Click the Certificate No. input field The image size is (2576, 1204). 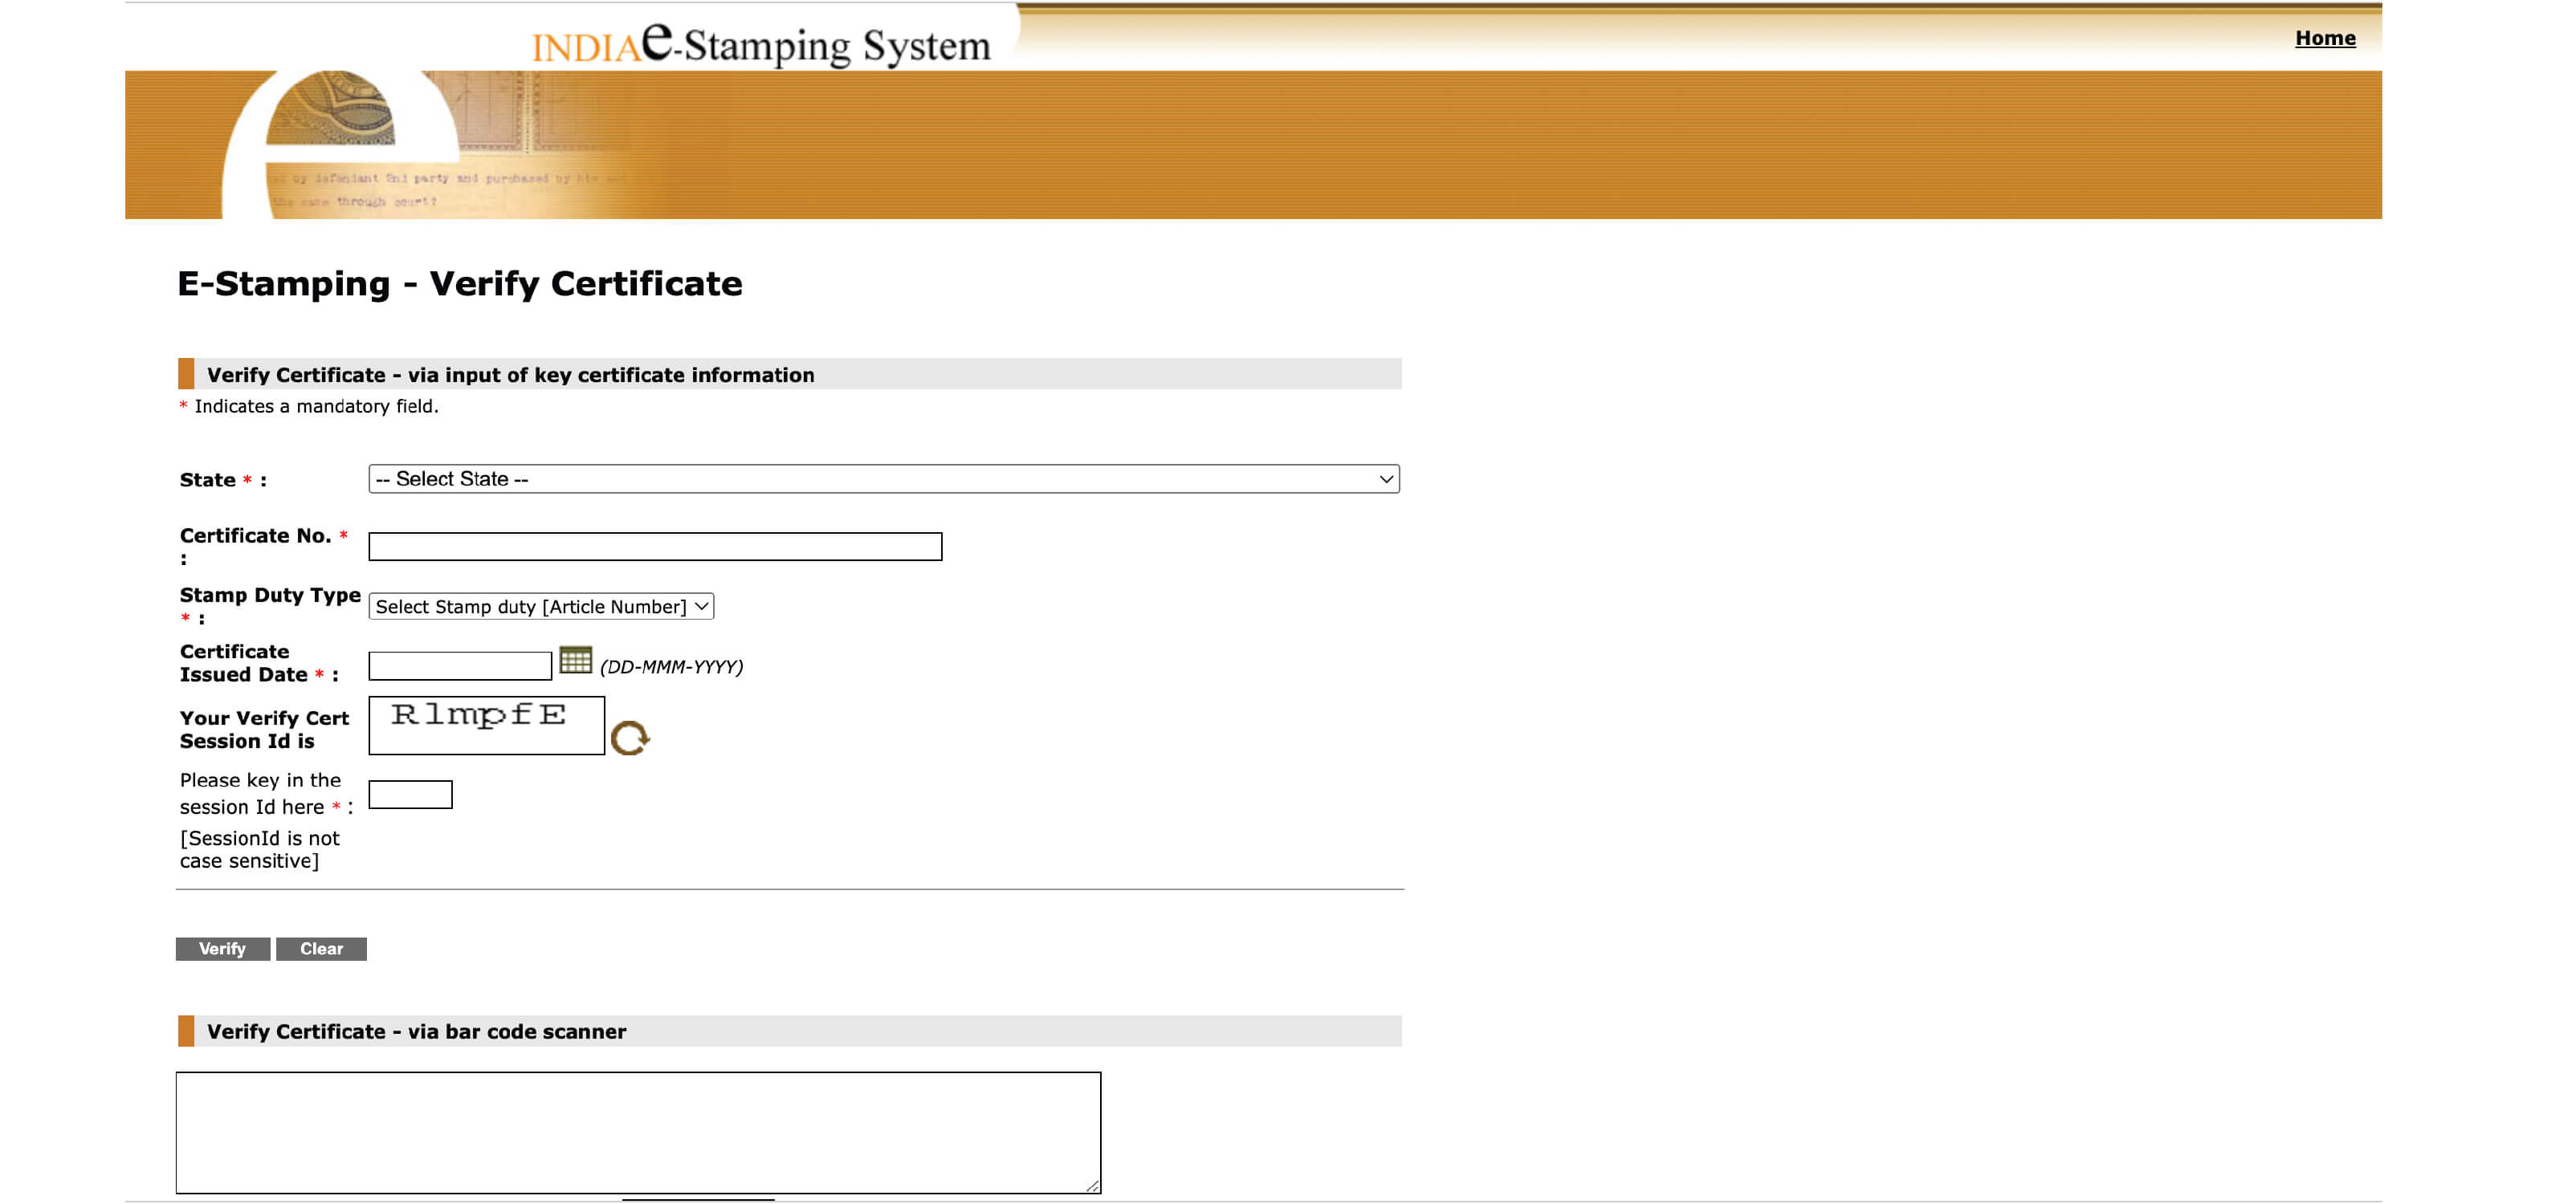[x=654, y=545]
